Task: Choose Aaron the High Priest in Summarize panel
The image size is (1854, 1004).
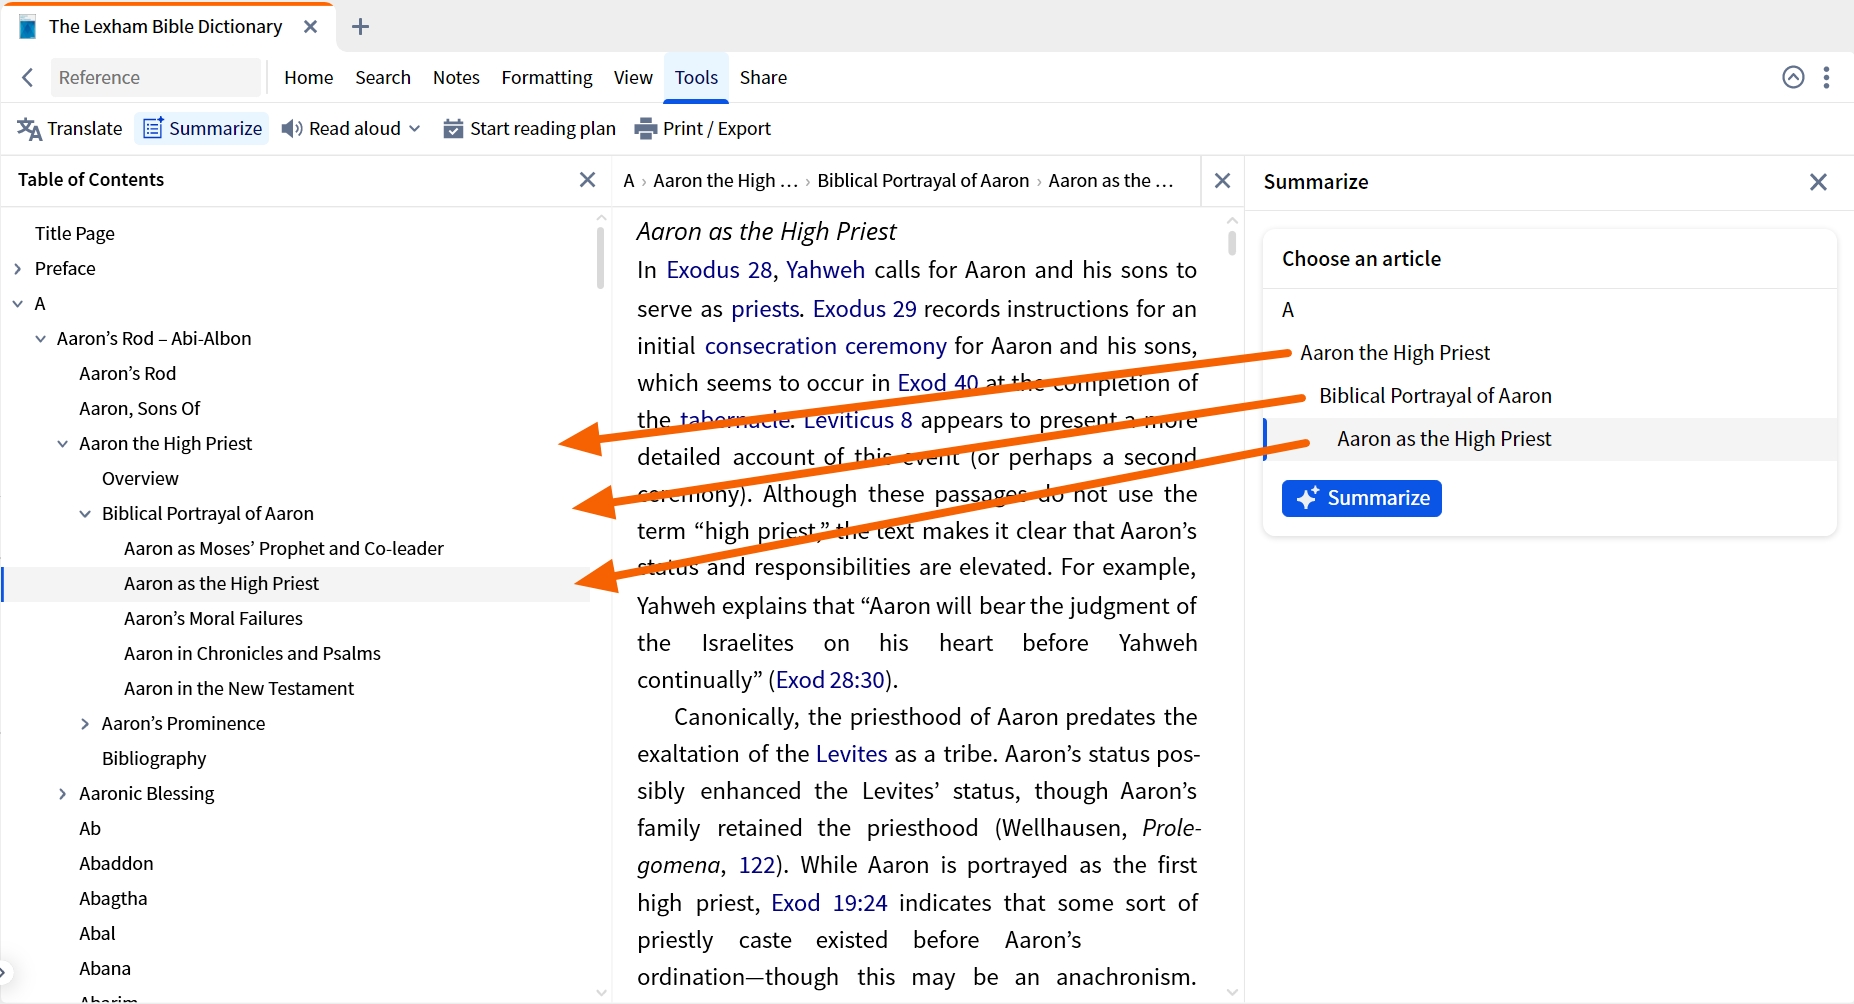Action: [1395, 352]
